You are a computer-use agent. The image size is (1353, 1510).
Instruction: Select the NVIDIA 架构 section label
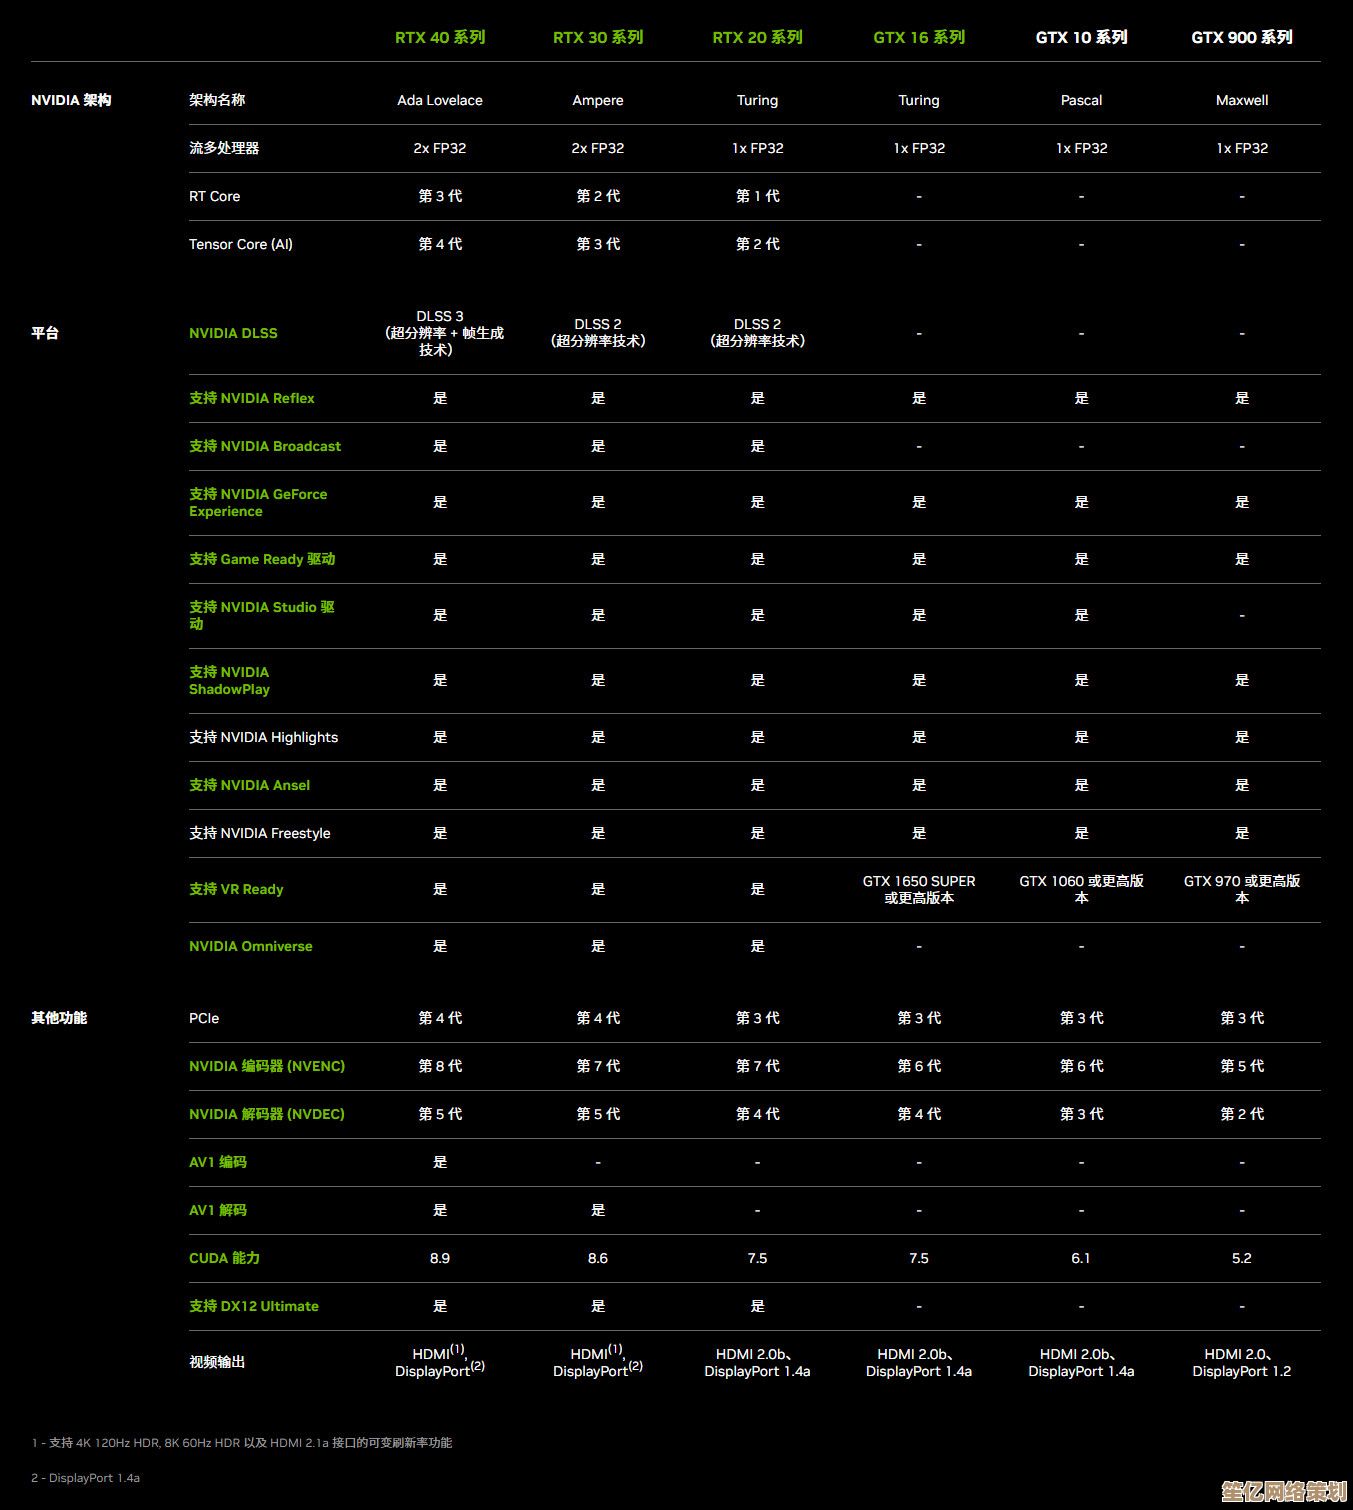click(71, 100)
